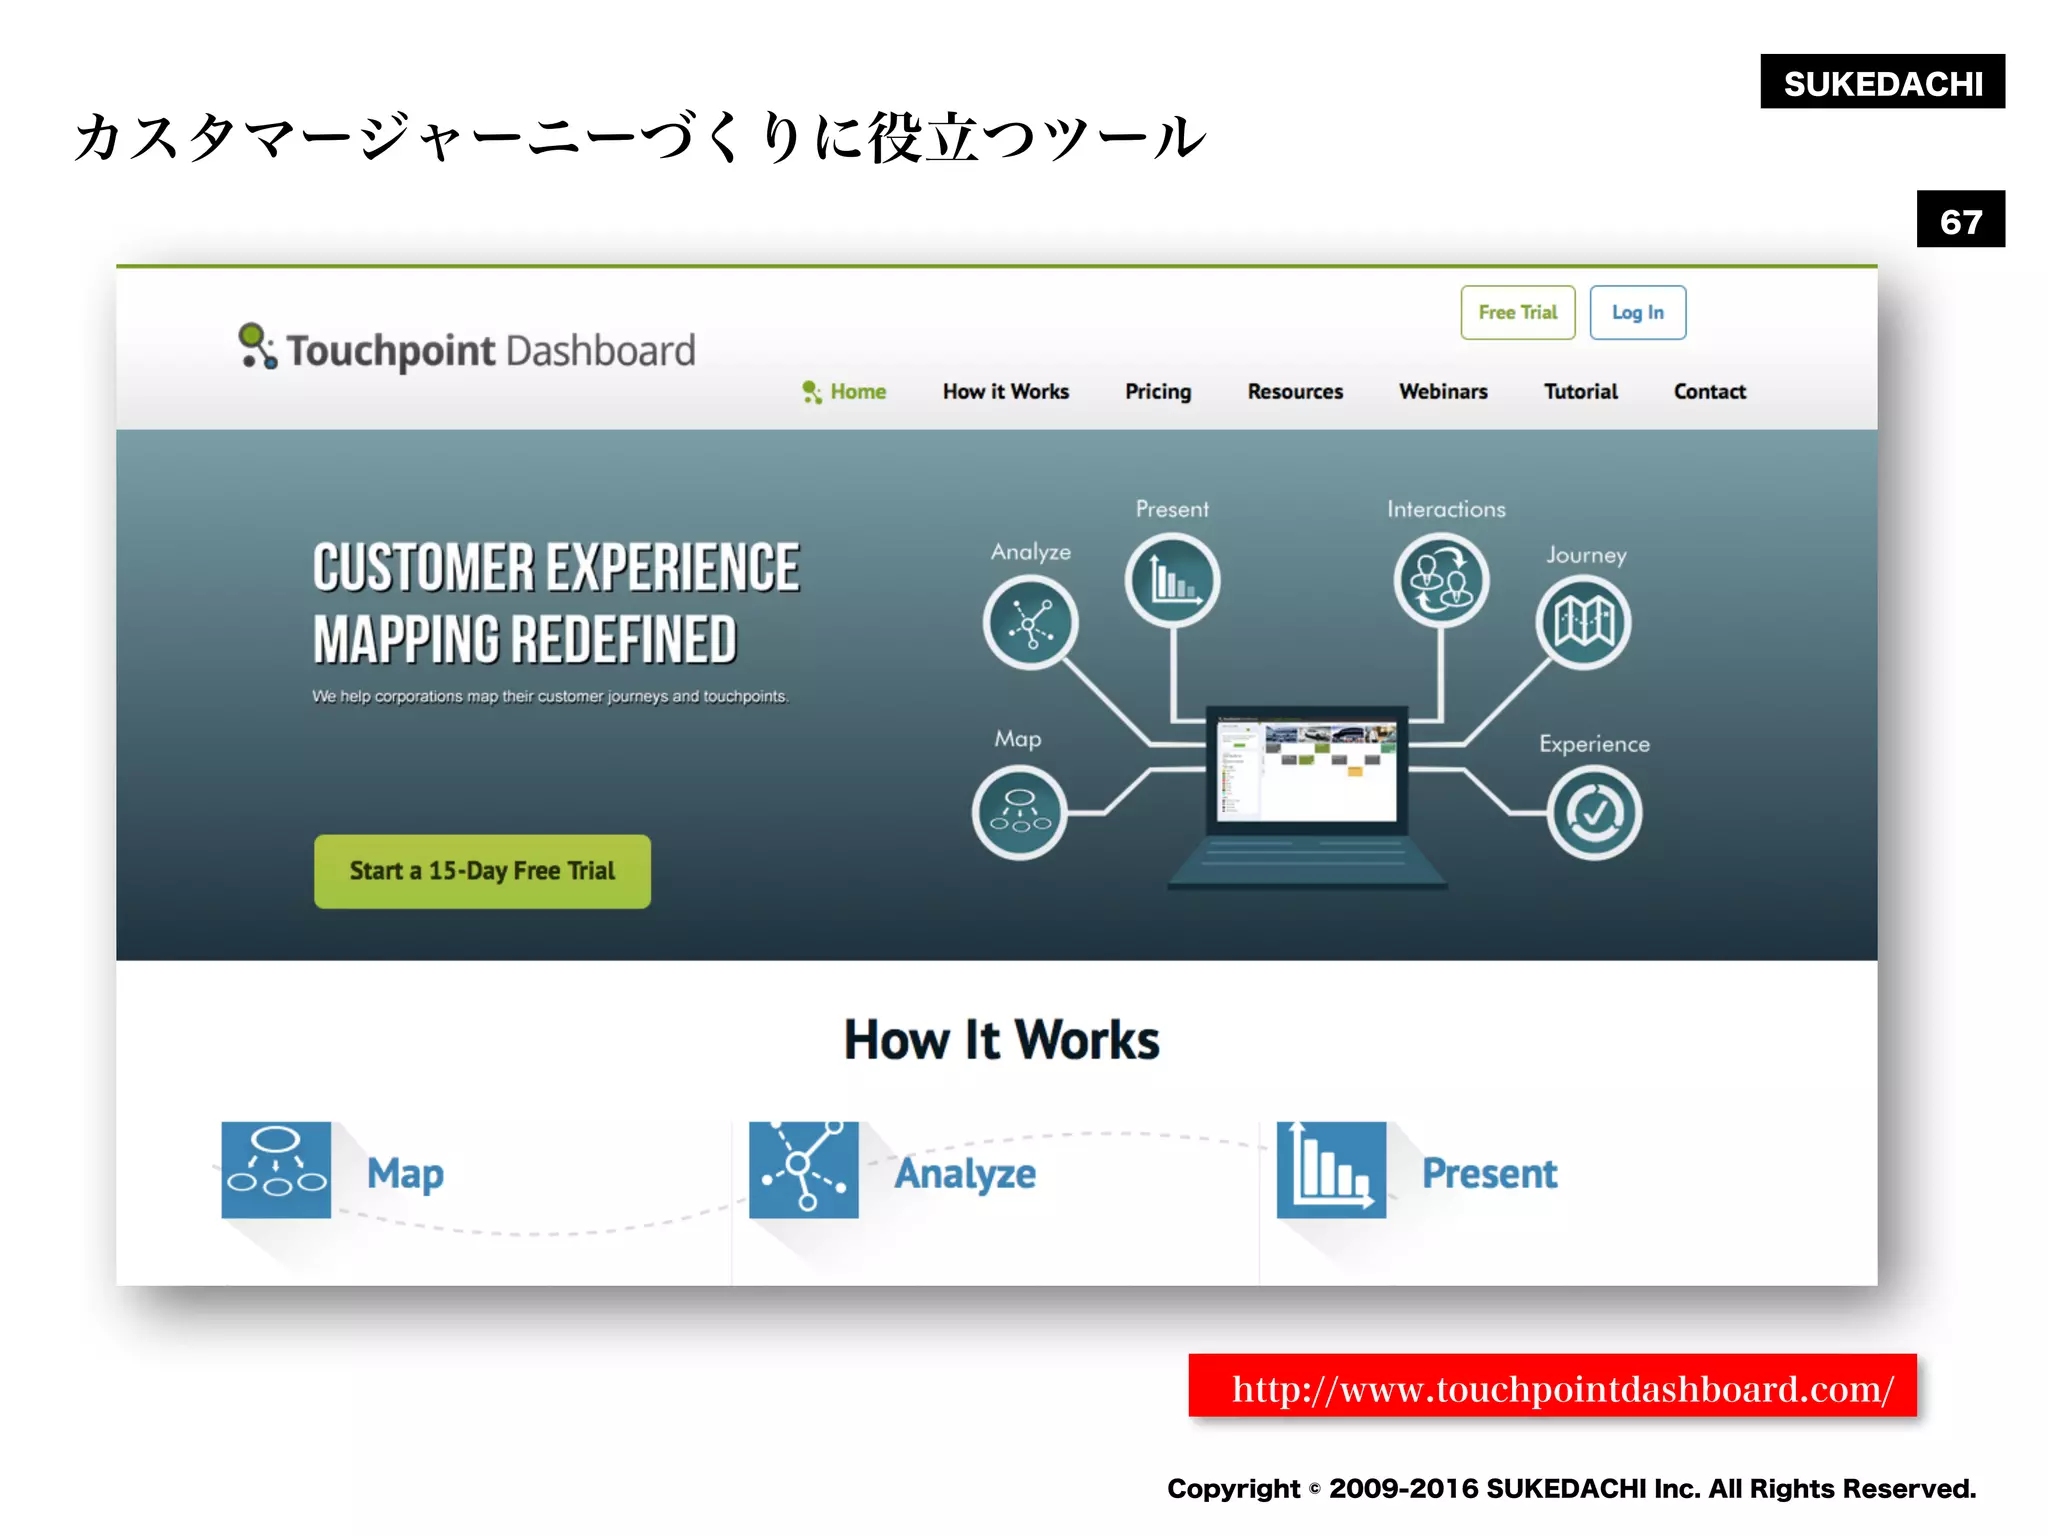Screen dimensions: 2048x1536
Task: Click the slide number 67 box
Action: click(1961, 219)
